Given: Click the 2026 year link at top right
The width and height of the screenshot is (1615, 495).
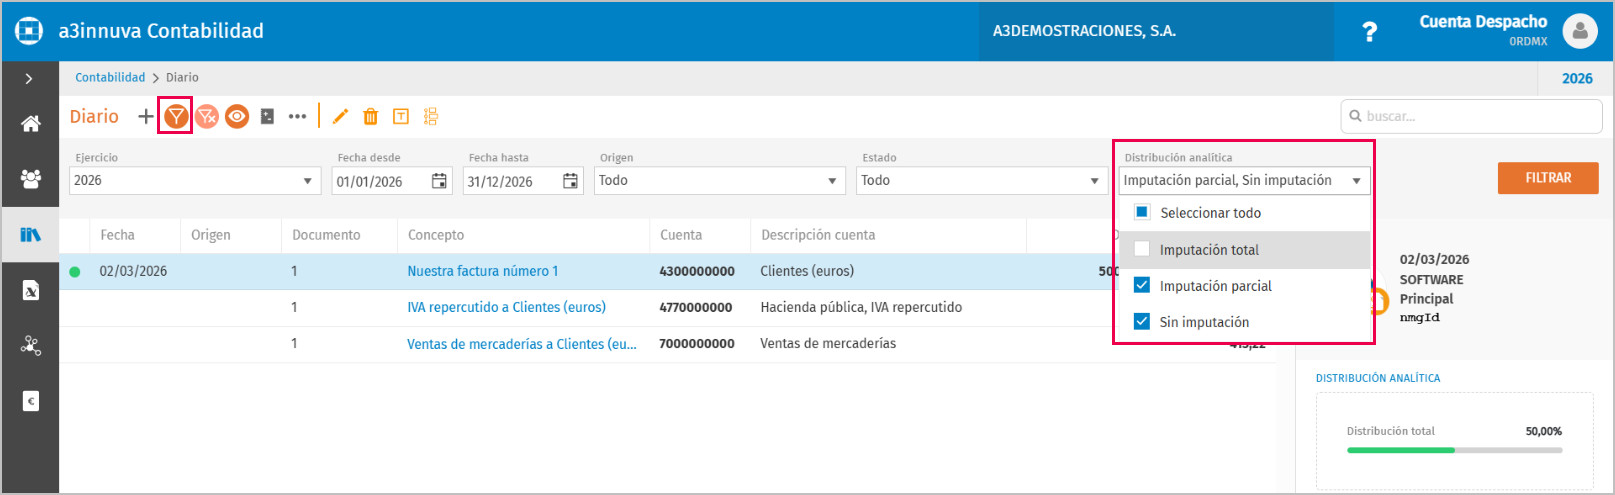Looking at the screenshot, I should pos(1577,78).
